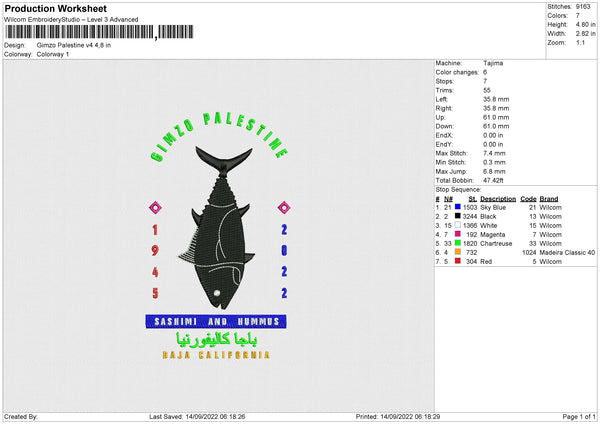Click the Magenta color swatch
This screenshot has height=424, width=600.
point(458,234)
